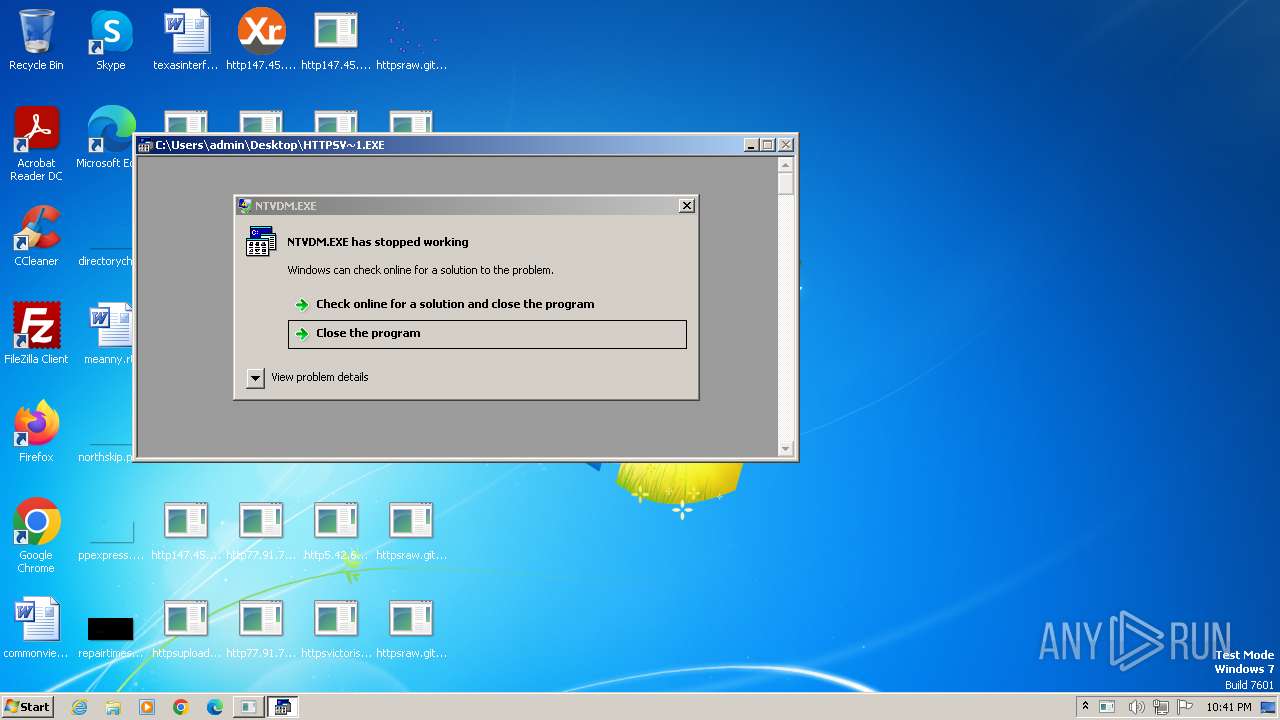The height and width of the screenshot is (720, 1280).
Task: Select the meanny Word document icon
Action: click(108, 334)
